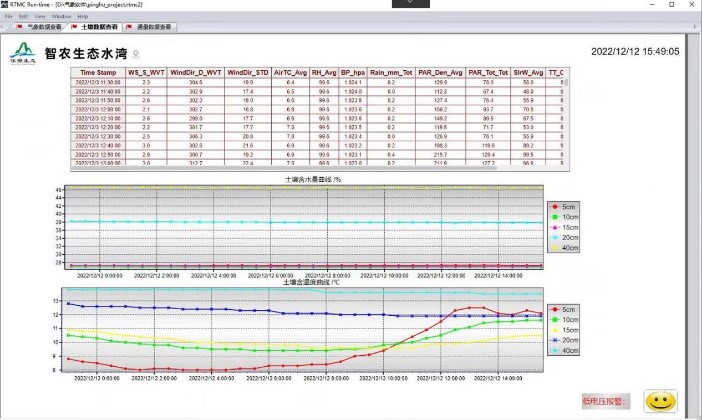Click the 10cm green marker in moisture legend

[x=555, y=217]
